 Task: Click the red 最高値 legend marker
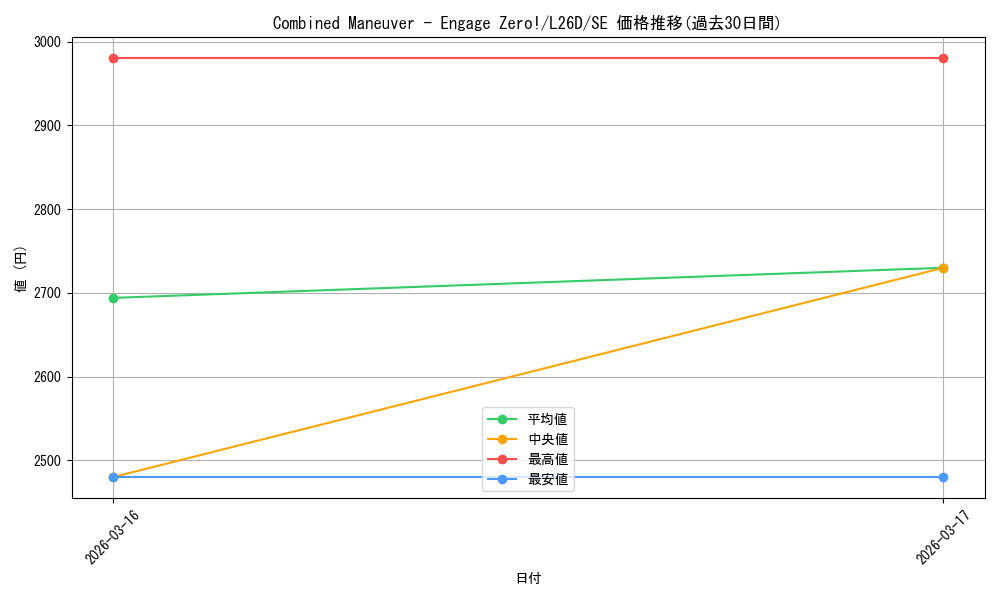click(502, 459)
